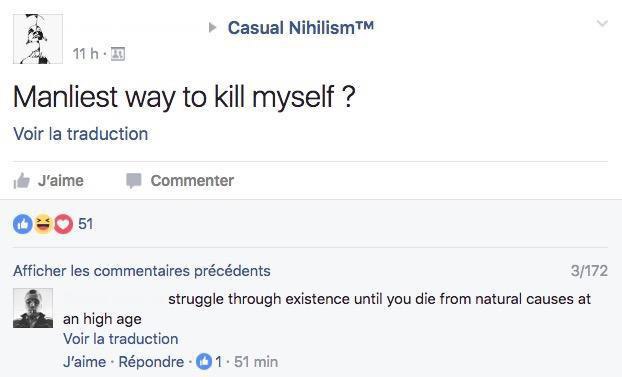Open the post options chevron menu
This screenshot has width=622, height=377.
click(602, 24)
